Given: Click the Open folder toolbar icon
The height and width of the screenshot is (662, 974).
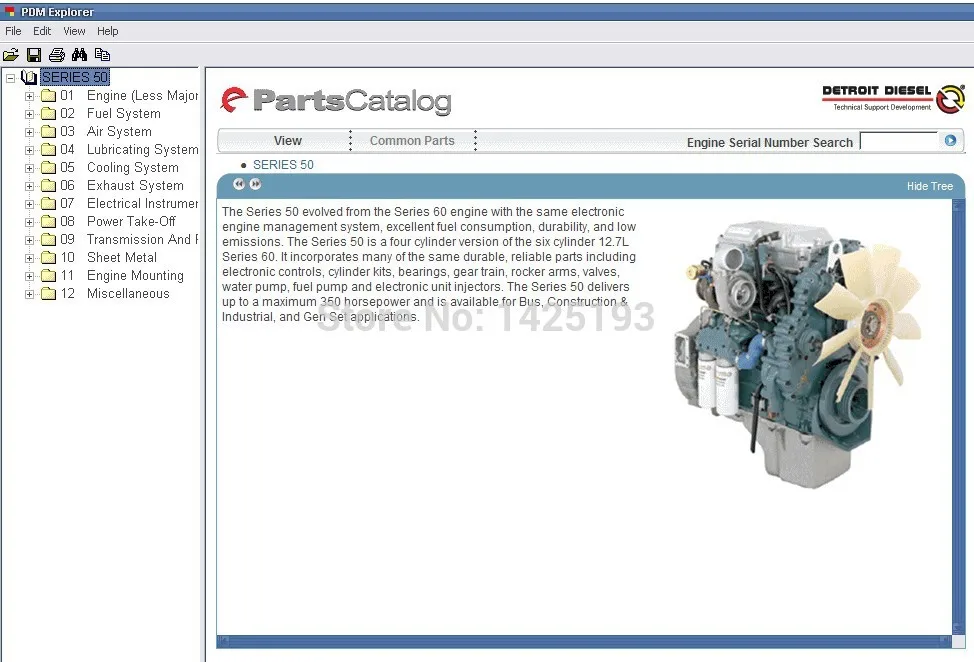Looking at the screenshot, I should (11, 55).
